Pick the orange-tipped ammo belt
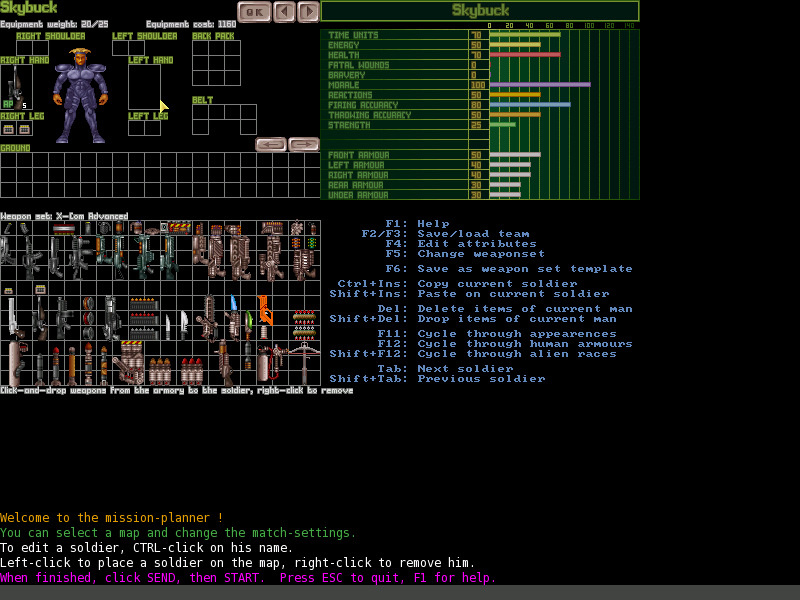 (x=144, y=304)
